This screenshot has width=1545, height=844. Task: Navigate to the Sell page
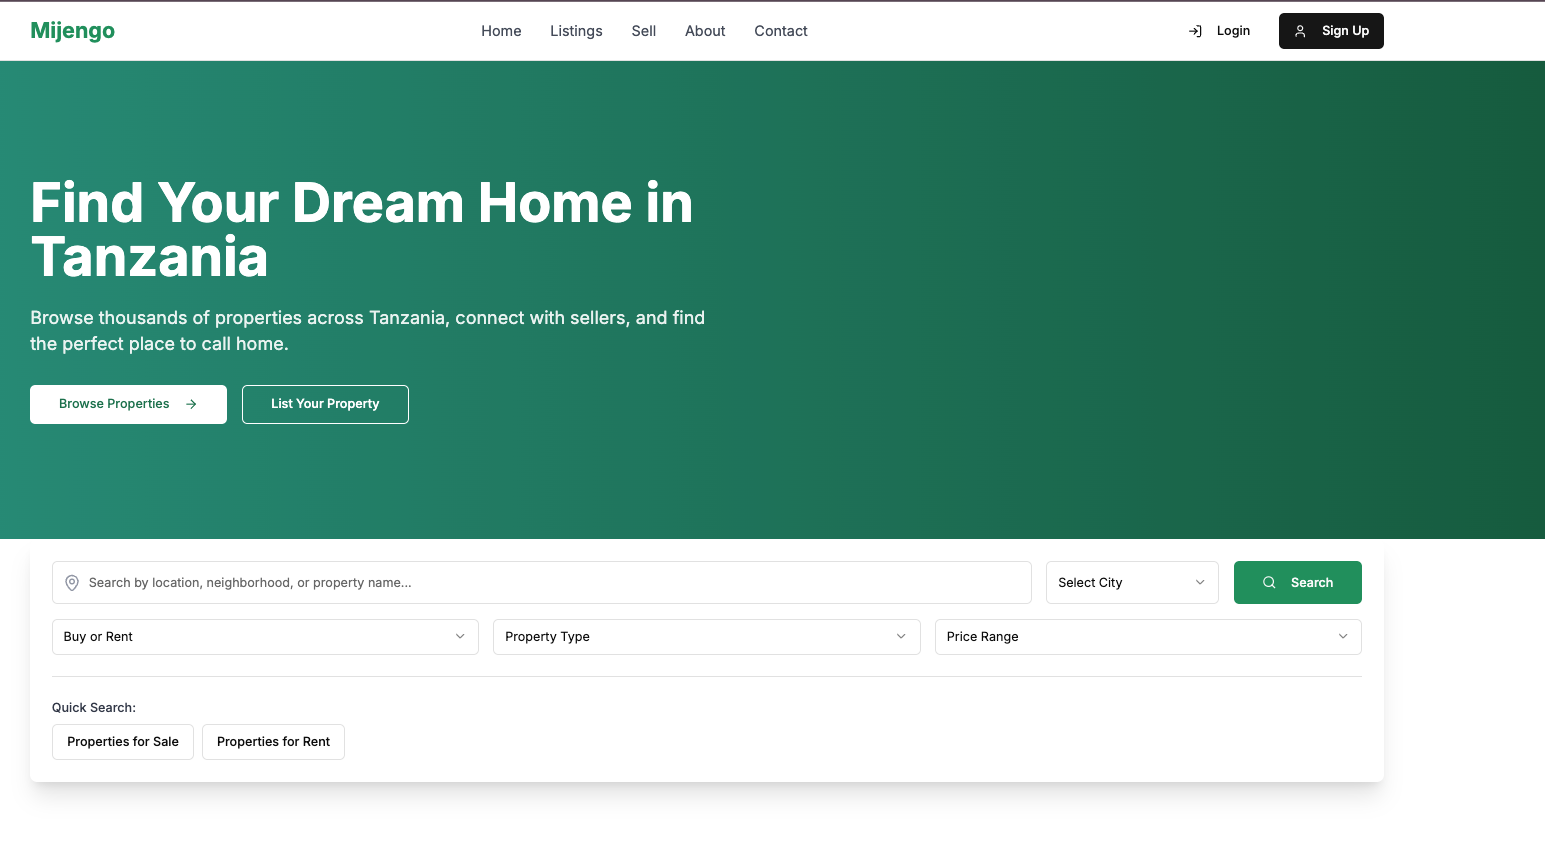click(x=644, y=31)
